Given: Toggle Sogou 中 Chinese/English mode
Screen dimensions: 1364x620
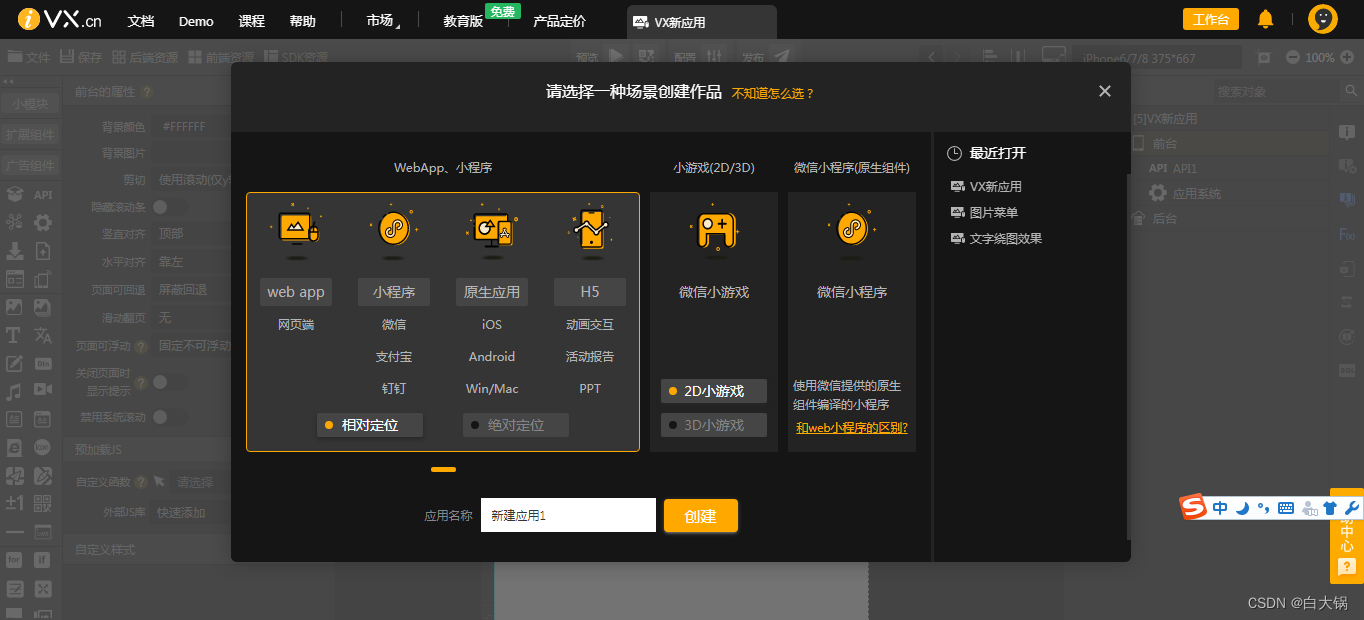Looking at the screenshot, I should 1220,508.
